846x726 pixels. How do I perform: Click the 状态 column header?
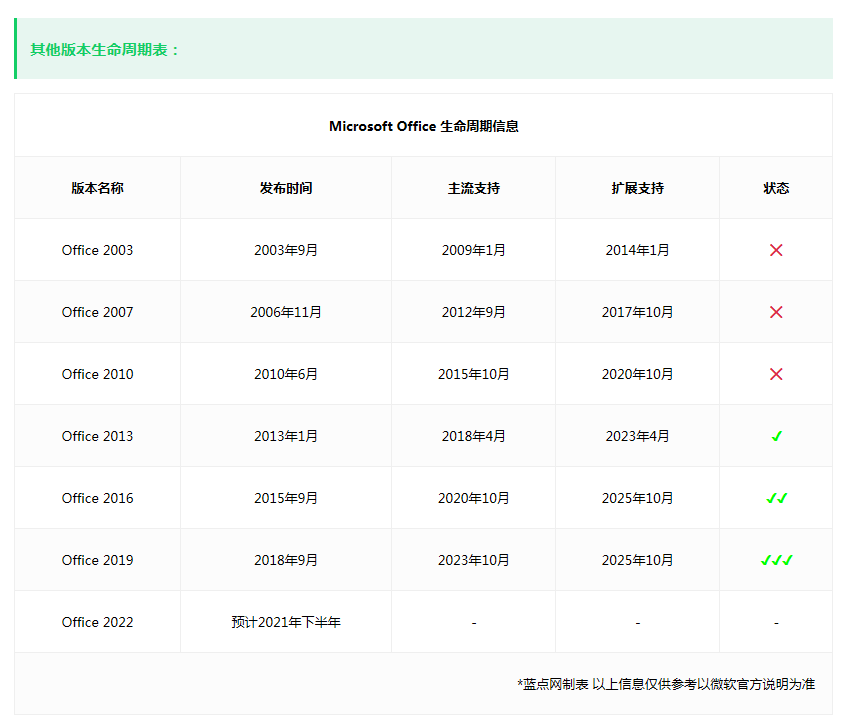point(776,188)
